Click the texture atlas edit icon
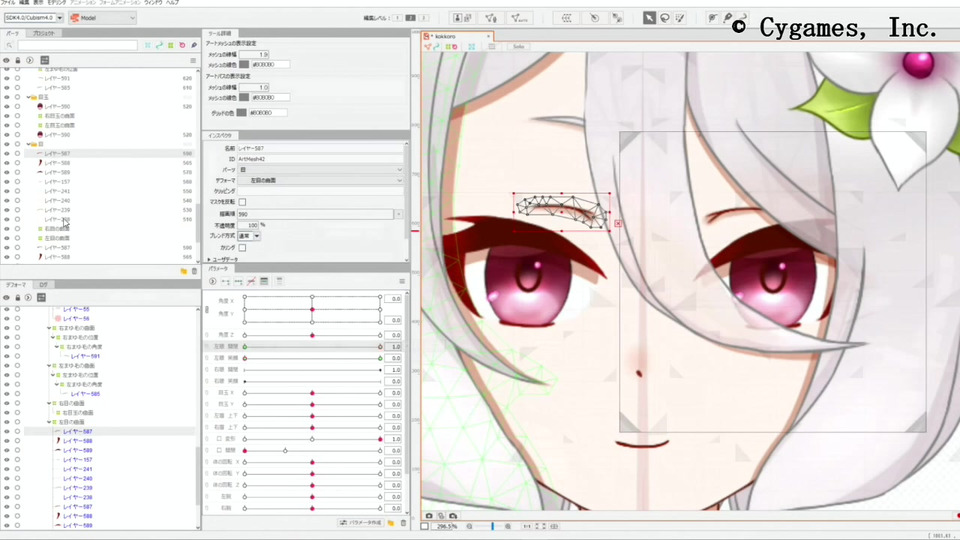This screenshot has height=540, width=960. pos(462,18)
